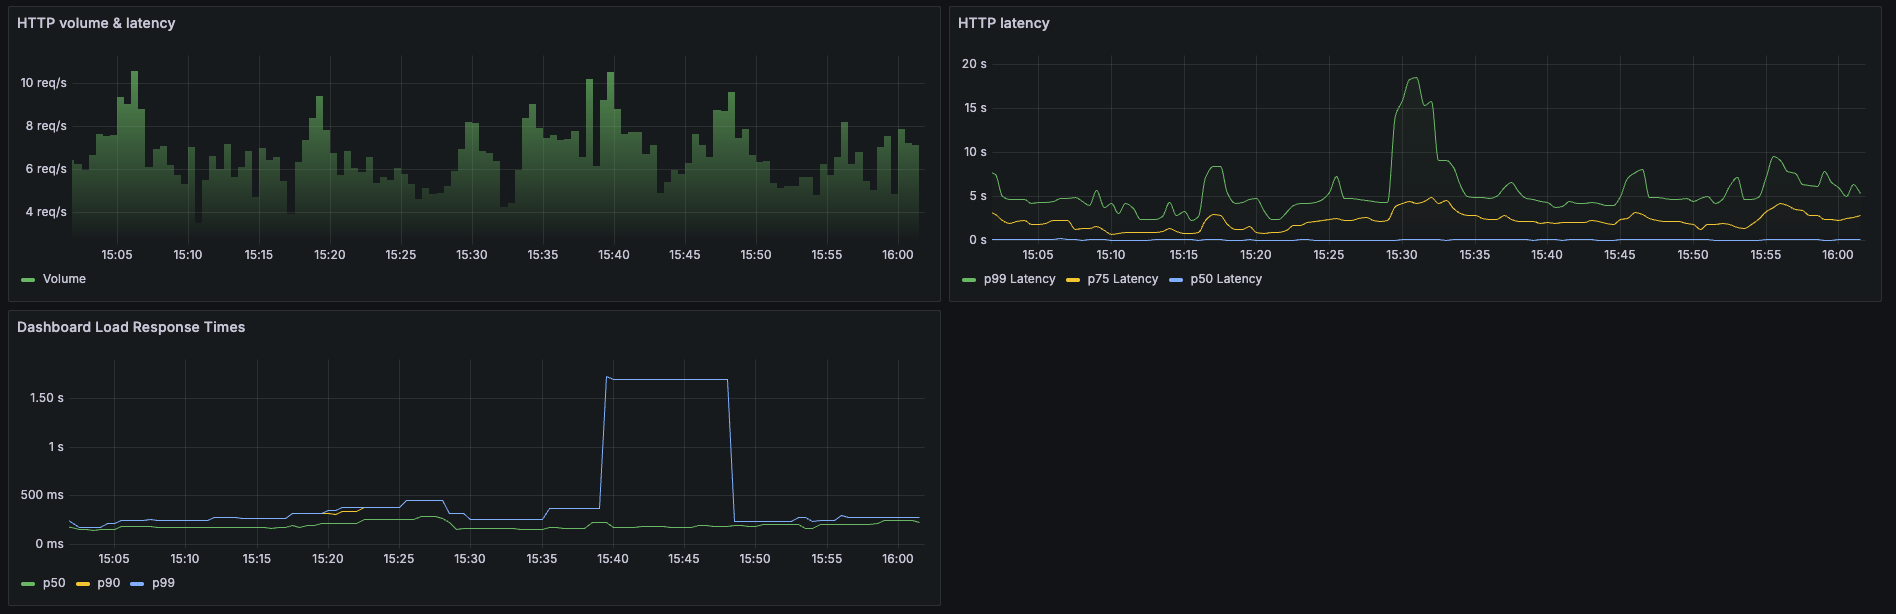Open the HTTP volume & latency panel title
This screenshot has width=1896, height=614.
click(x=96, y=23)
